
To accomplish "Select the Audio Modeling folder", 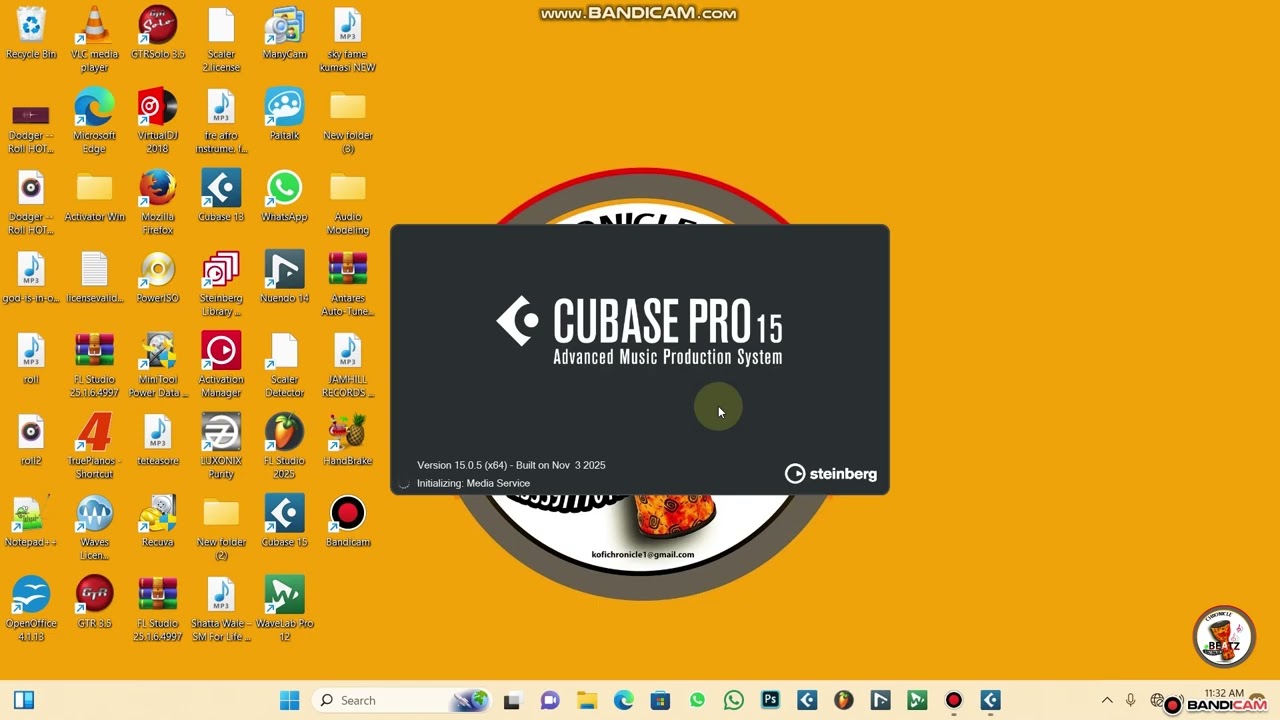I will tap(348, 203).
